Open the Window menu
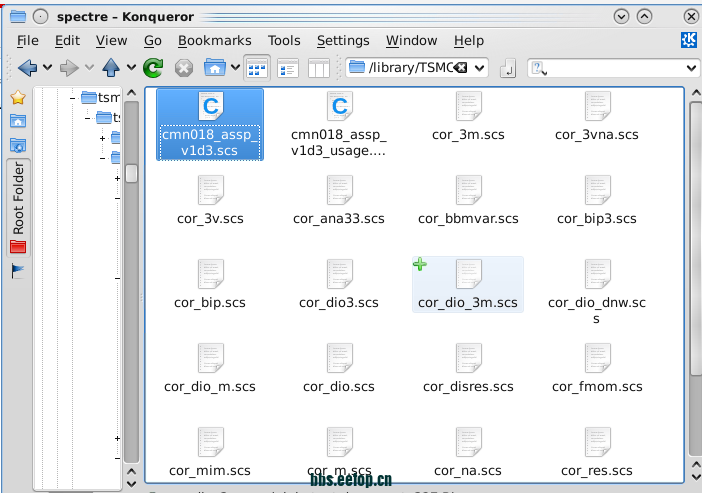 411,41
